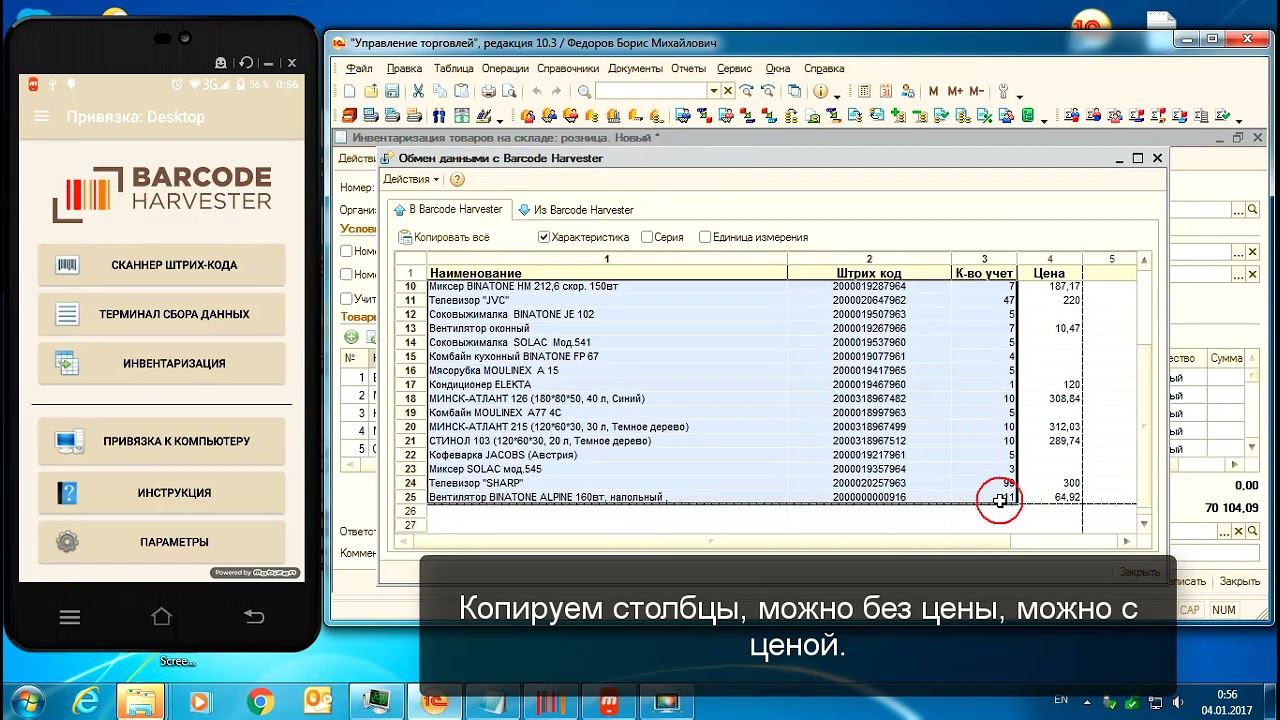
Task: Click the 'Копировать всё' button
Action: [x=444, y=237]
